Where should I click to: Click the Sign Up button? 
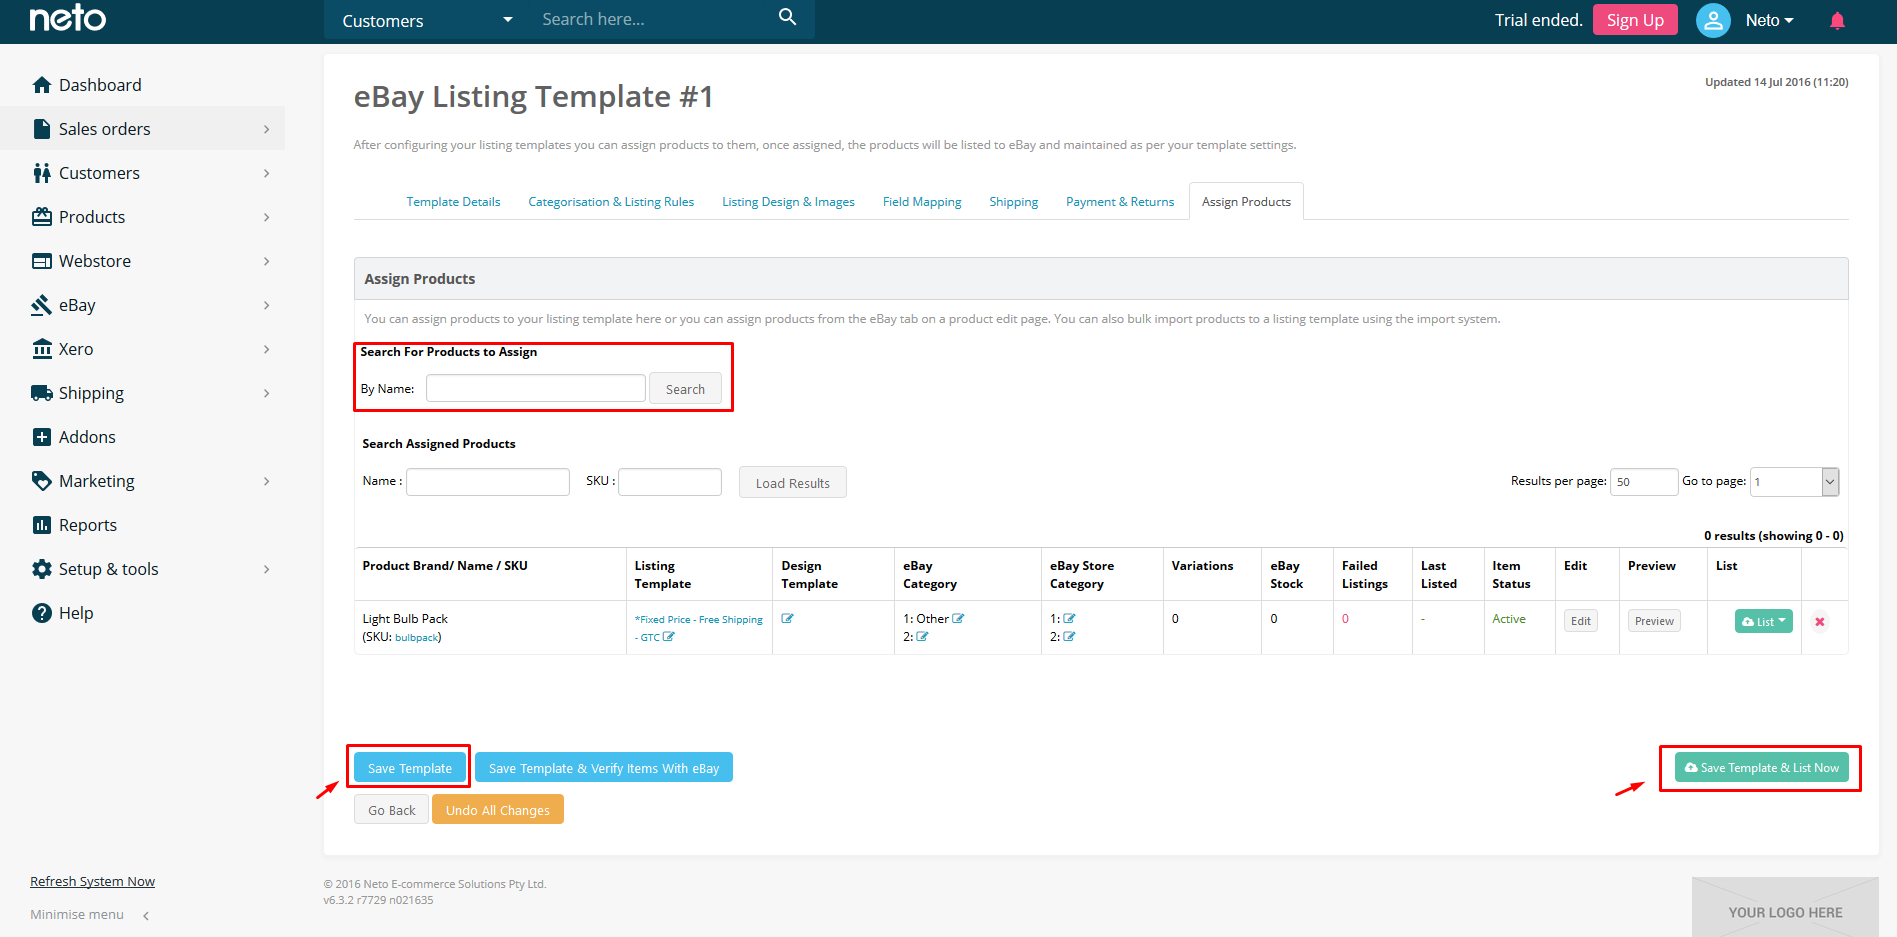click(1635, 20)
